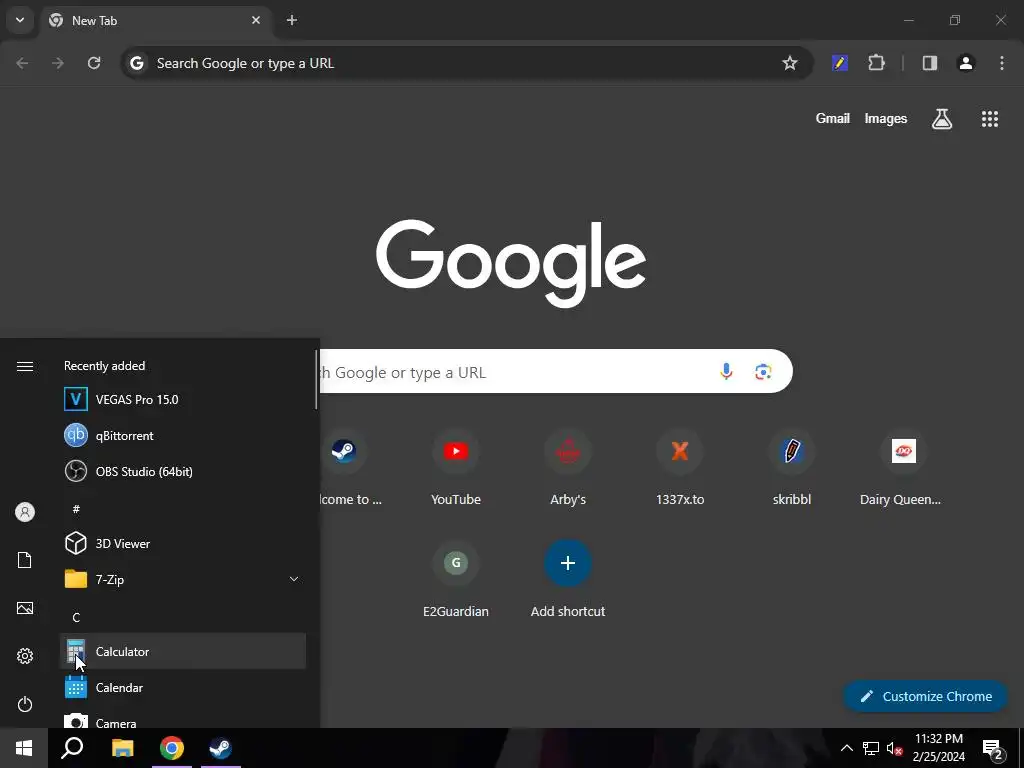Open File Explorer from taskbar
The height and width of the screenshot is (768, 1024).
point(122,748)
